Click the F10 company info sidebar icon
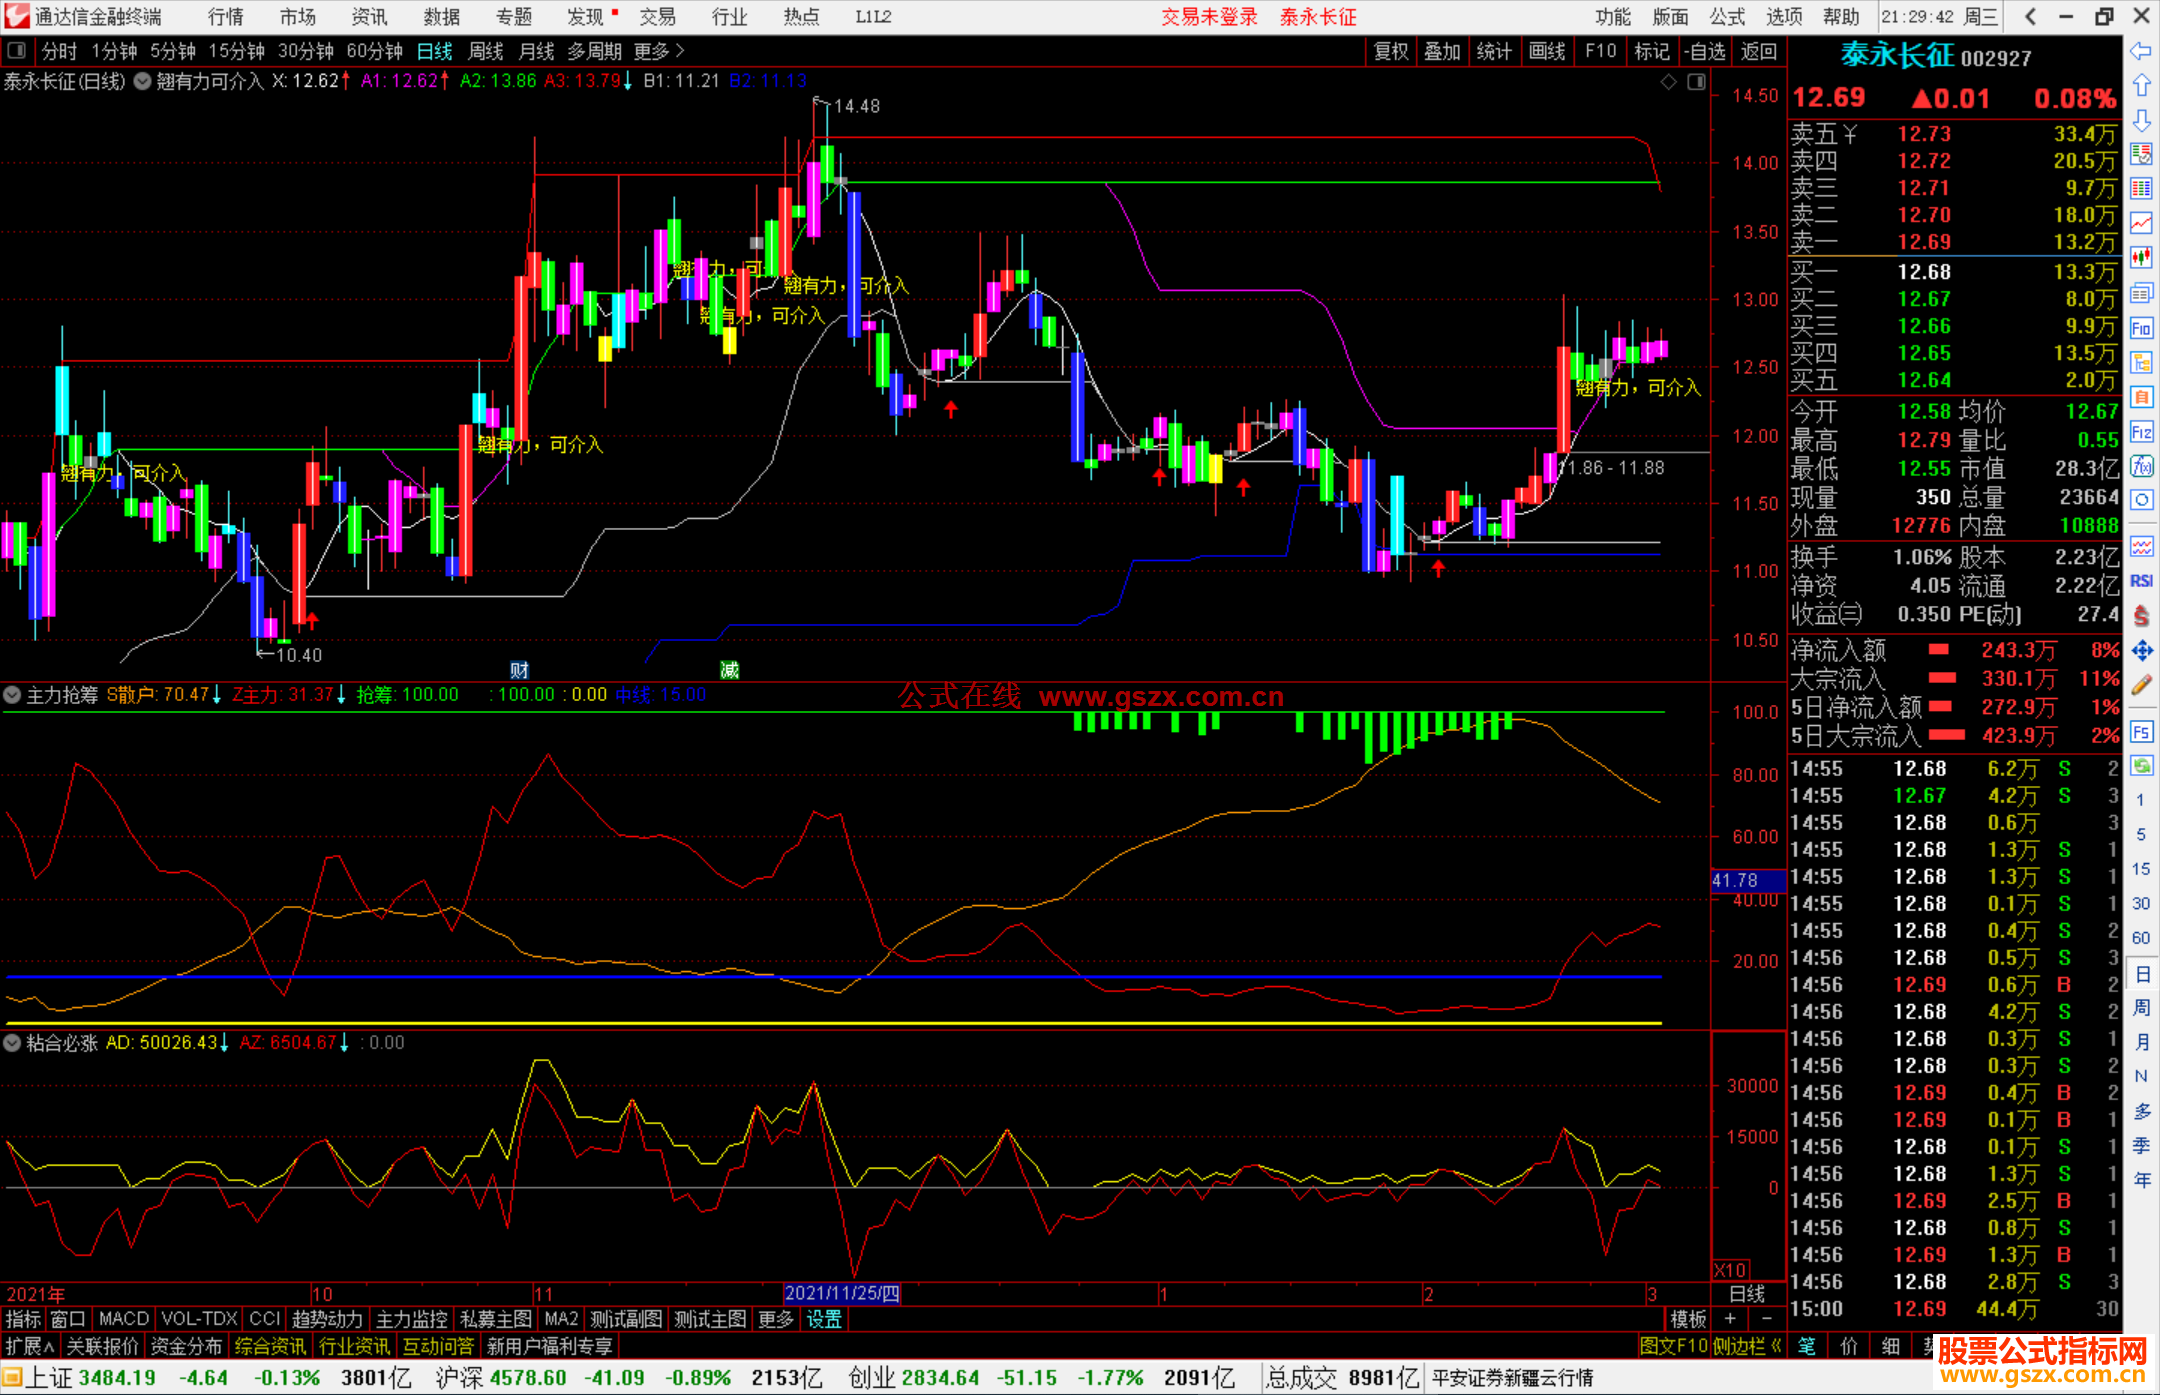This screenshot has width=2160, height=1395. (x=2141, y=328)
